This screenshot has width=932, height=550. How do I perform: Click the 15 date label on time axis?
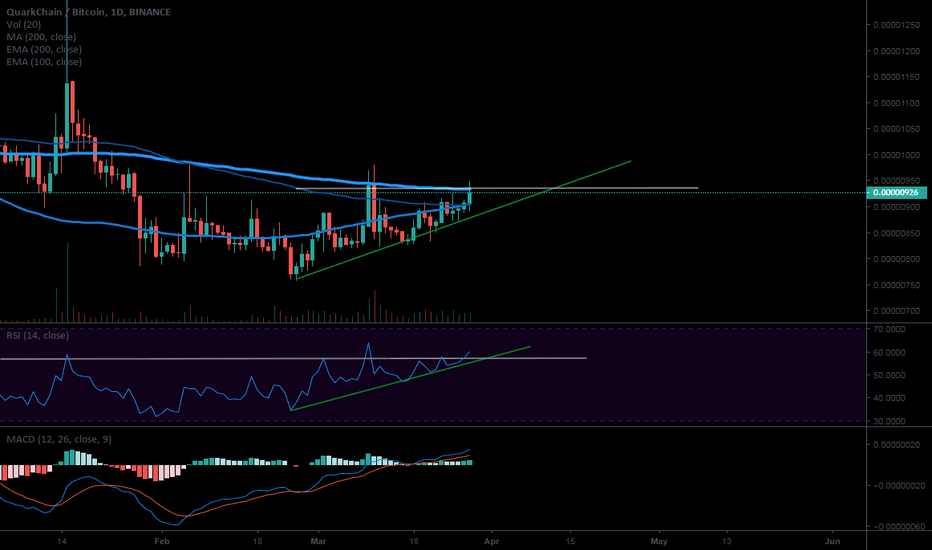click(x=570, y=542)
